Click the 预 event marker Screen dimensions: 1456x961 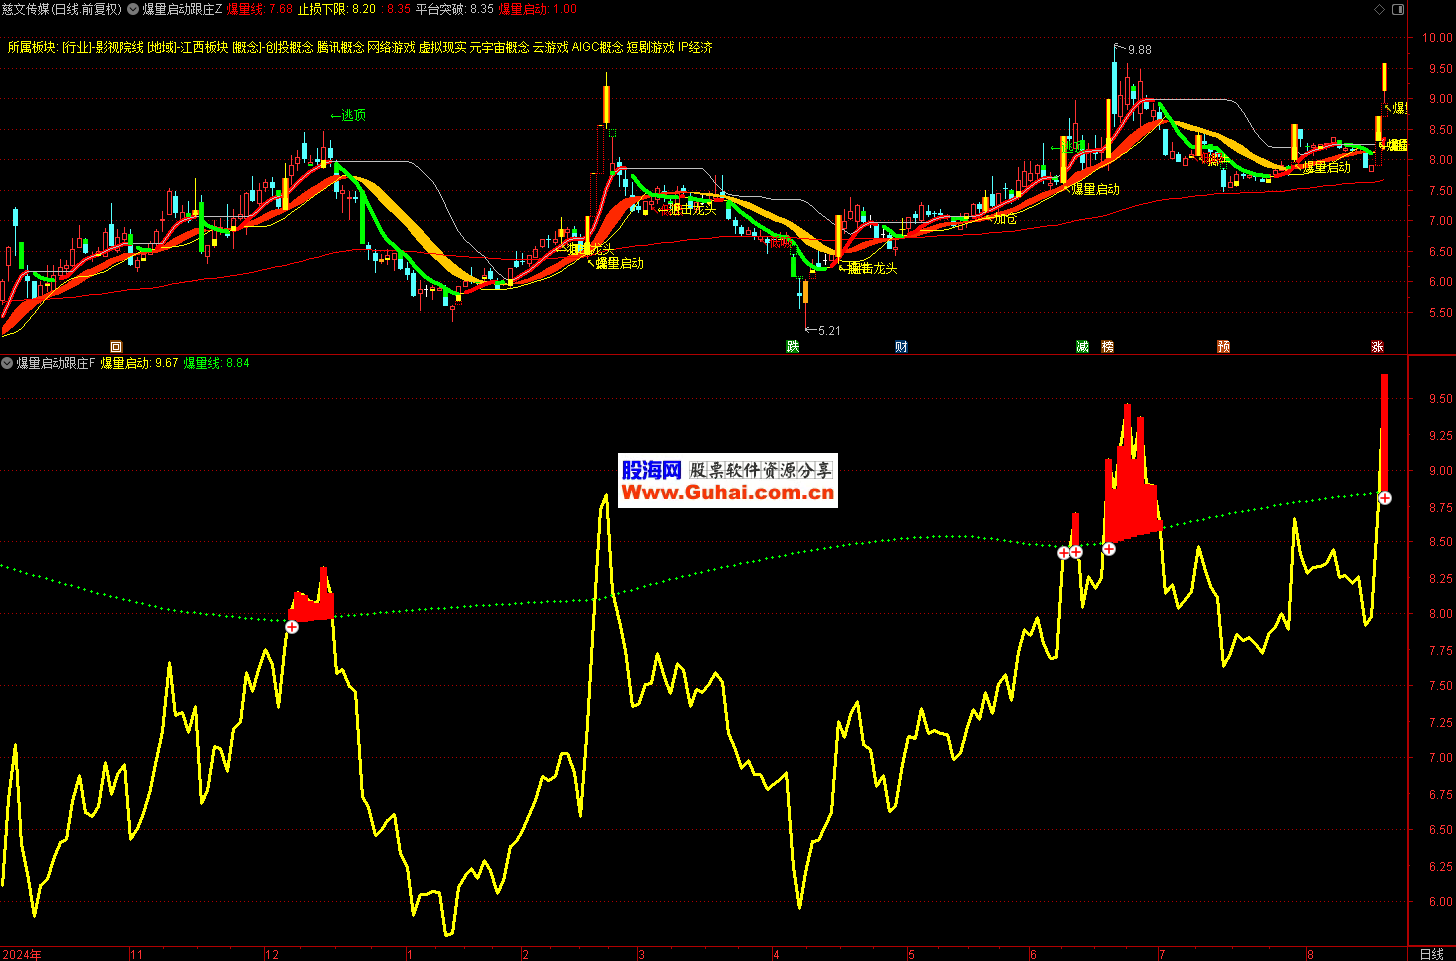pyautogui.click(x=1223, y=347)
